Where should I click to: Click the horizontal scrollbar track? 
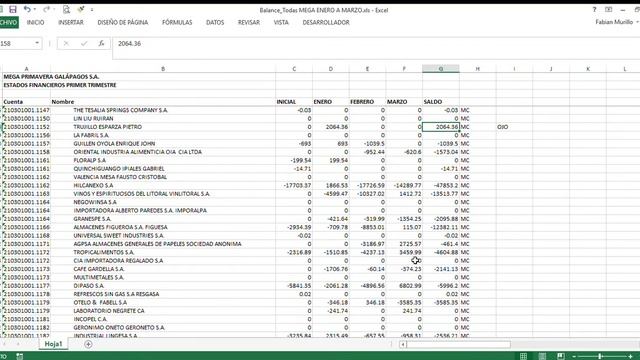[x=459, y=344]
